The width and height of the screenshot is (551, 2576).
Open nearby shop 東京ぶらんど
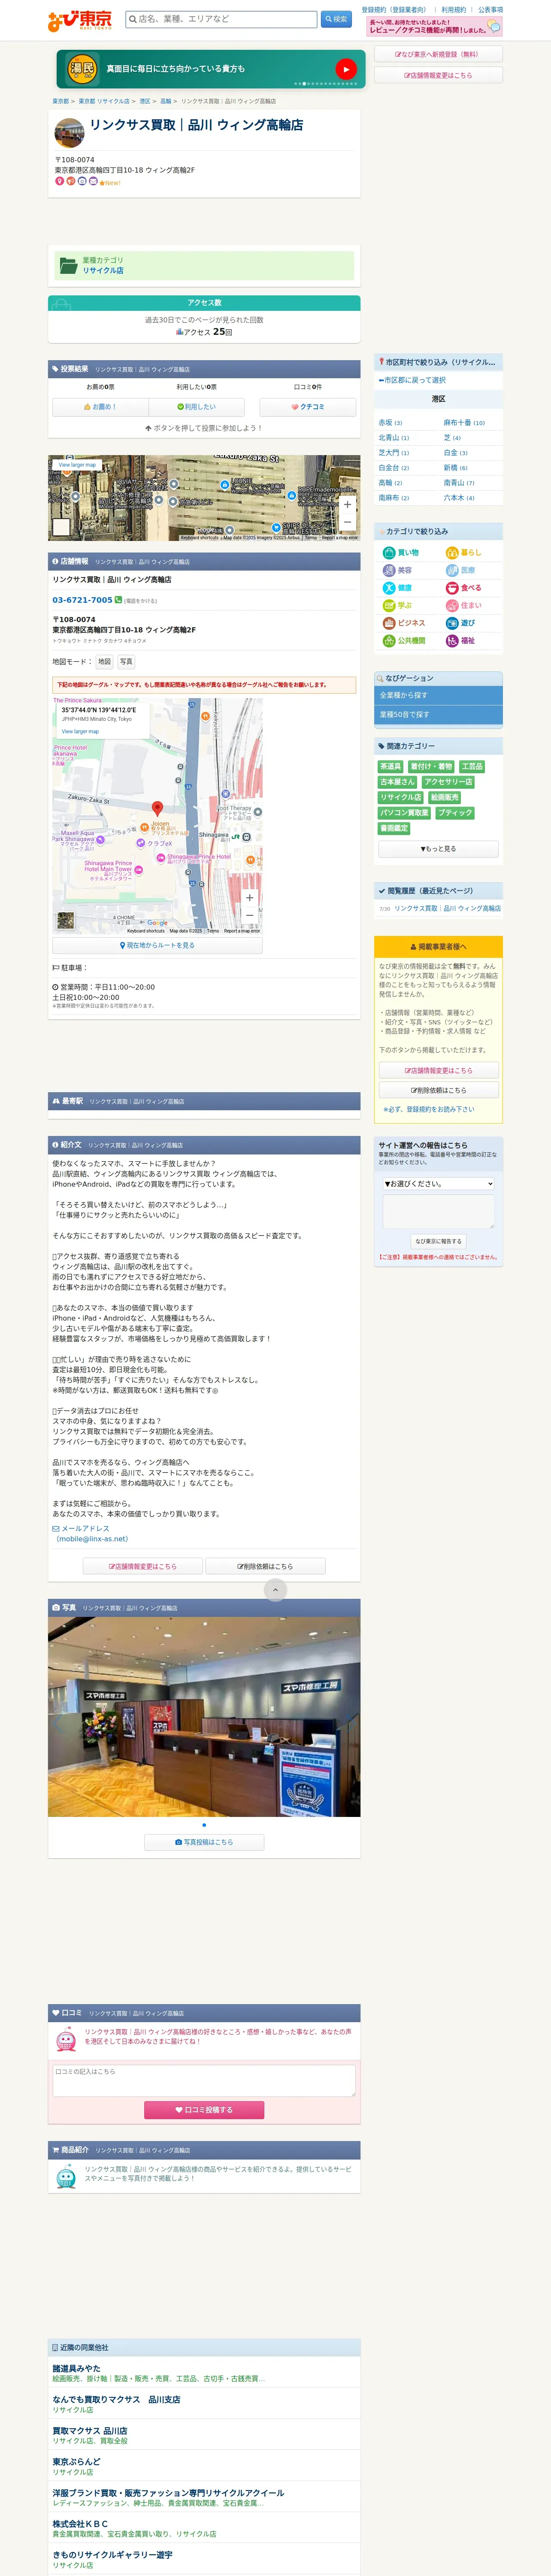(77, 2462)
